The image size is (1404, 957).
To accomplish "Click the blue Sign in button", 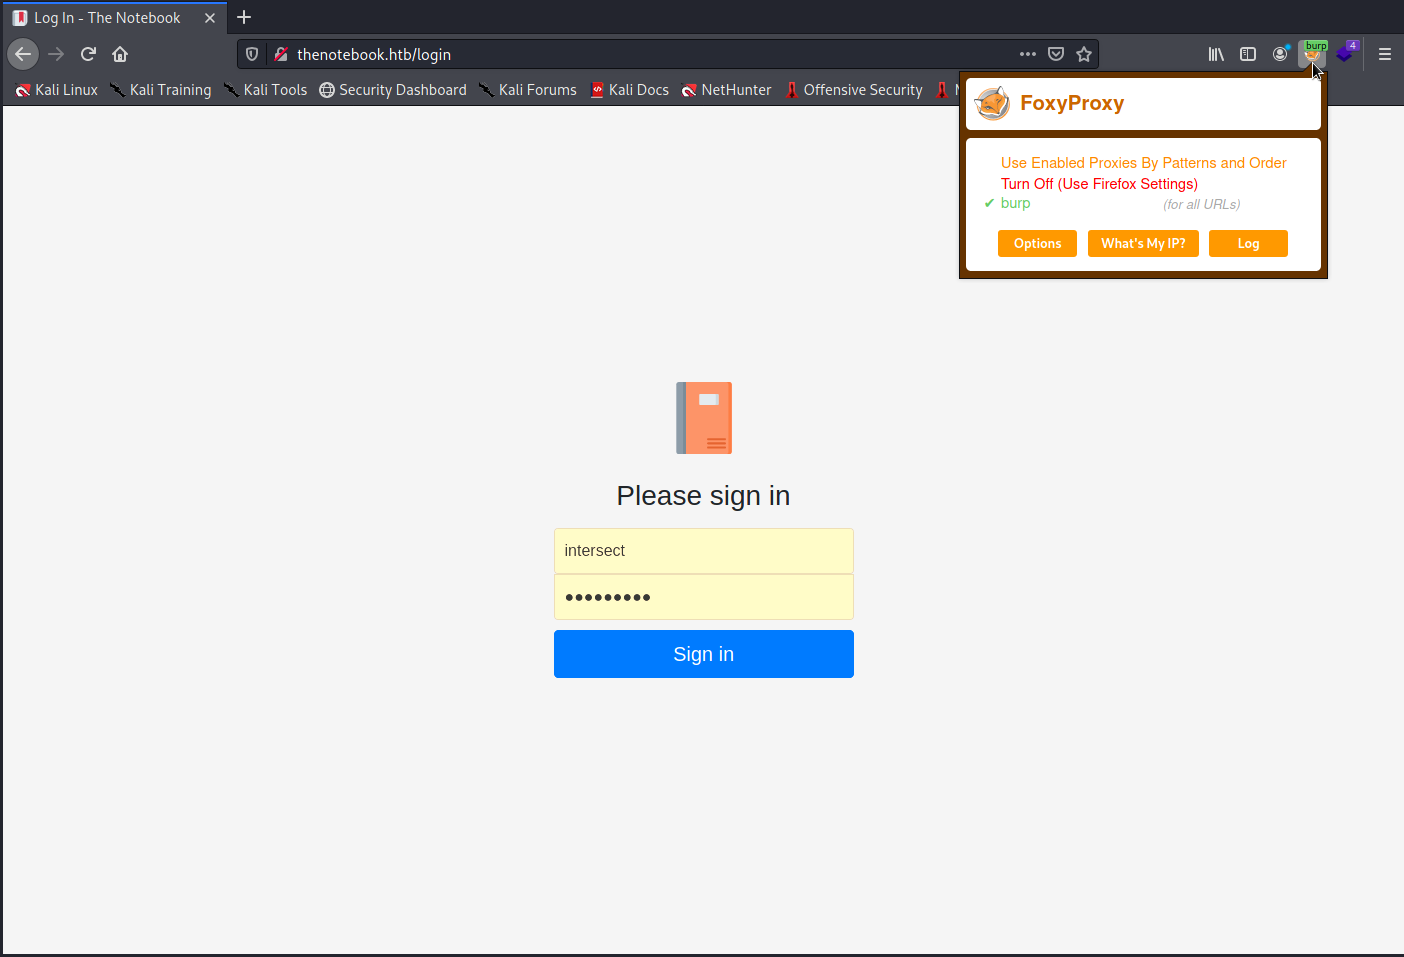I will pos(704,654).
